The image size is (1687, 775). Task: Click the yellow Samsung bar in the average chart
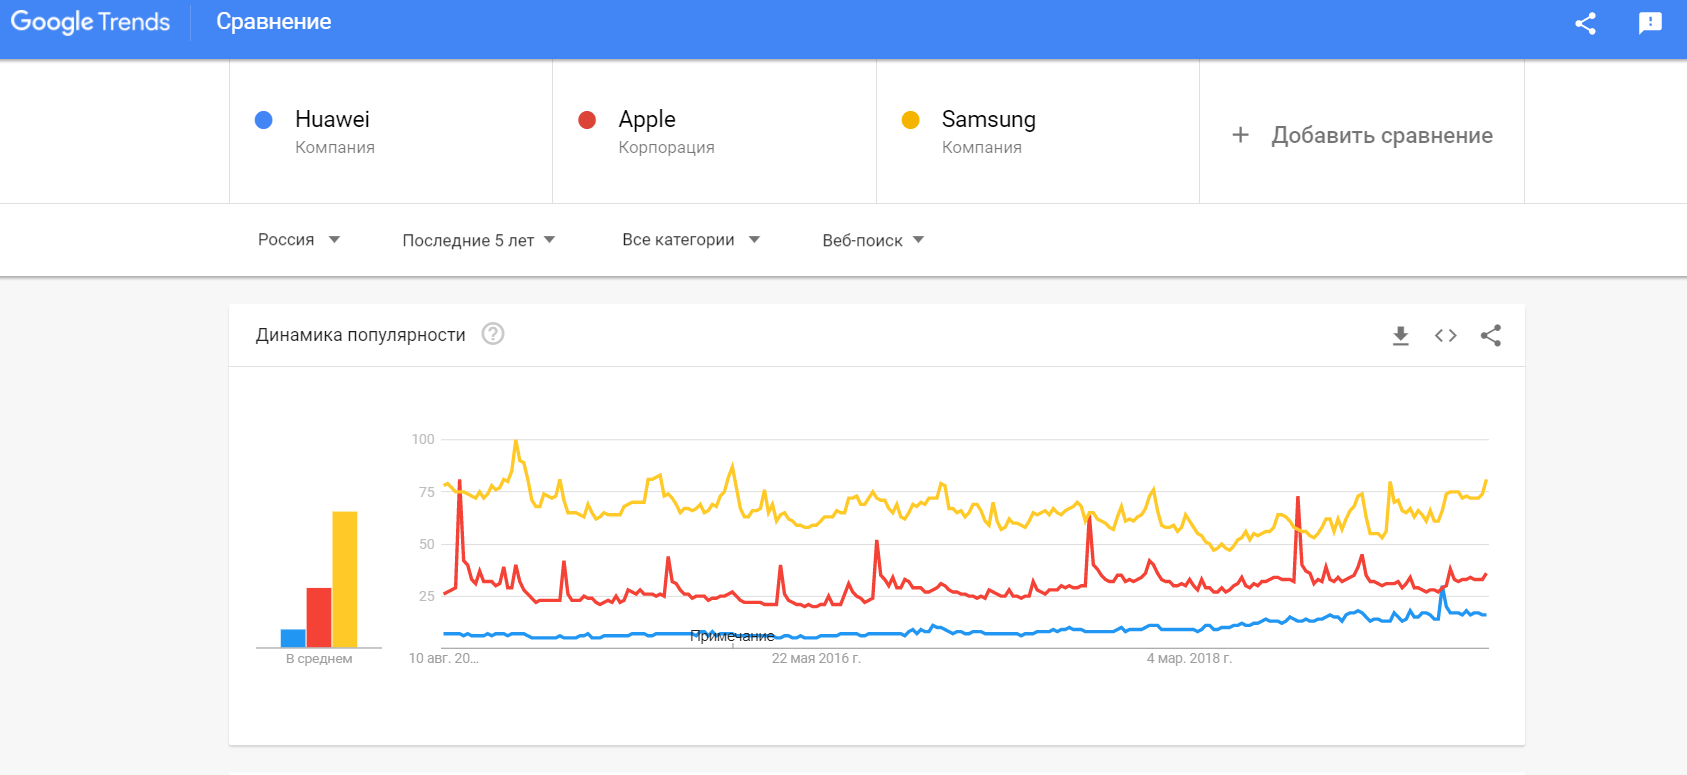pos(345,578)
